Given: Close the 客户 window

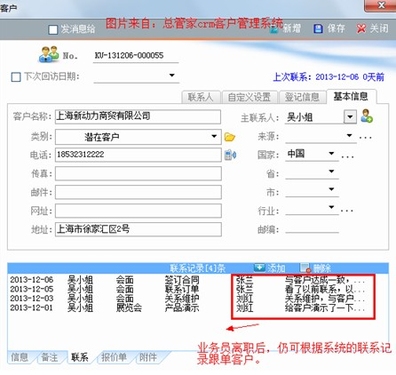Looking at the screenshot, I should point(381,6).
